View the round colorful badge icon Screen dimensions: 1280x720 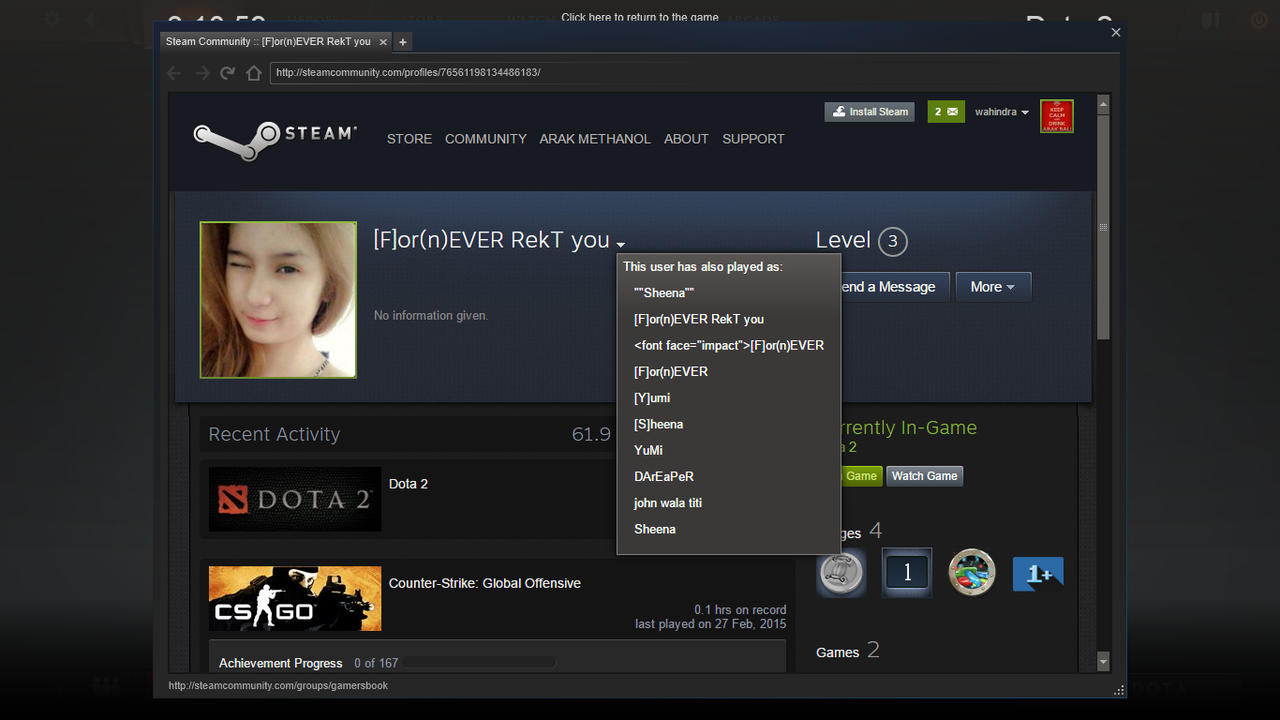(972, 573)
